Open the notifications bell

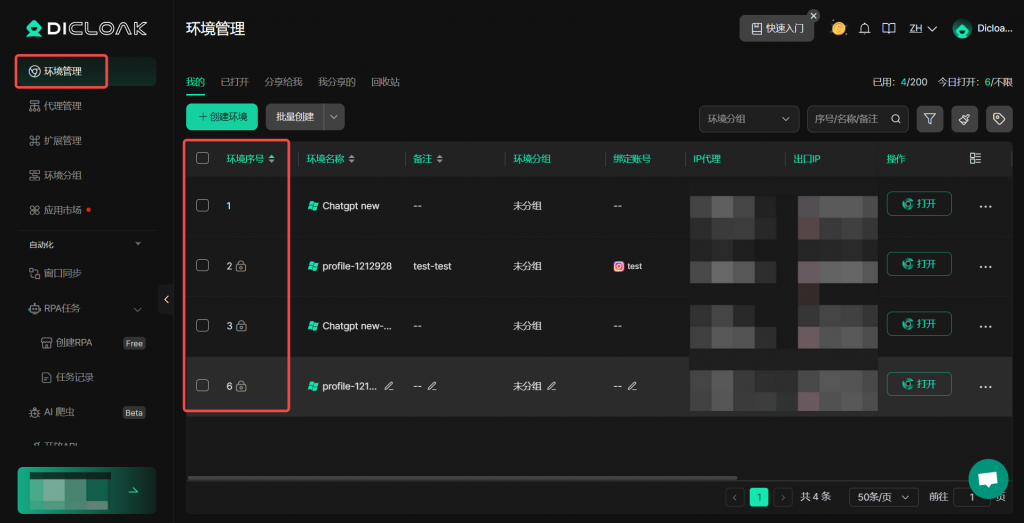click(864, 29)
